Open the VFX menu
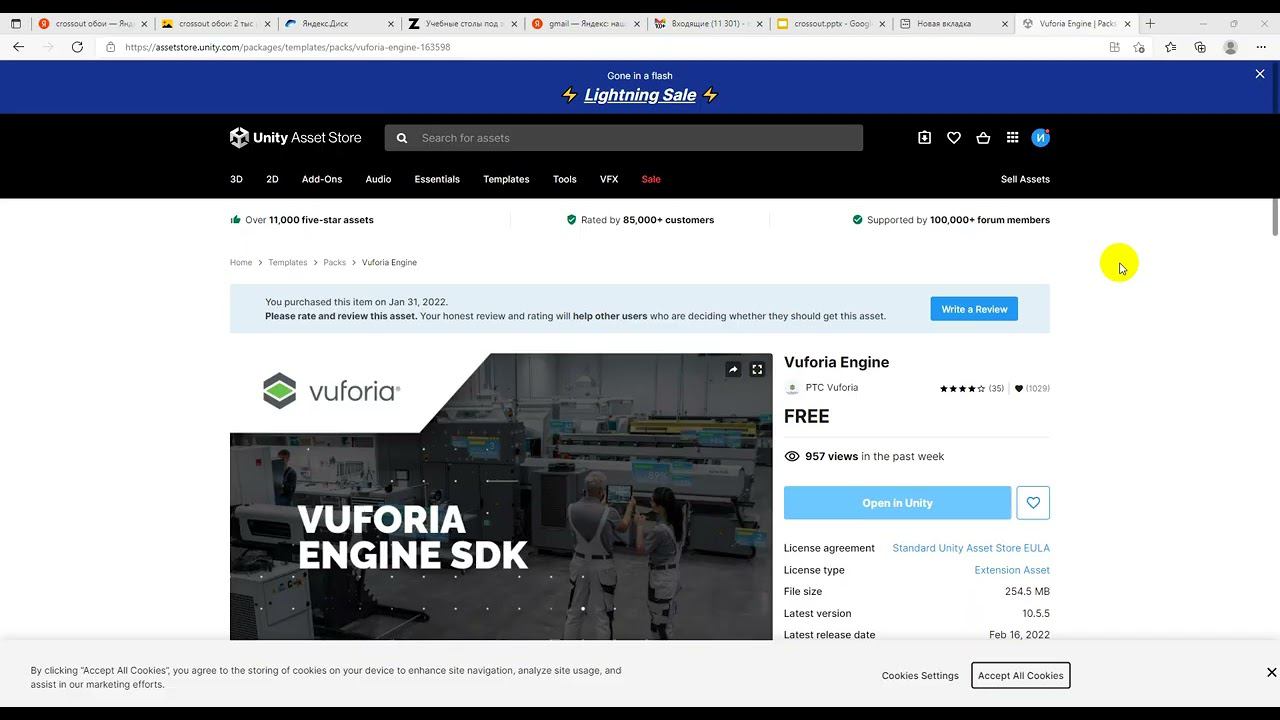 (609, 179)
